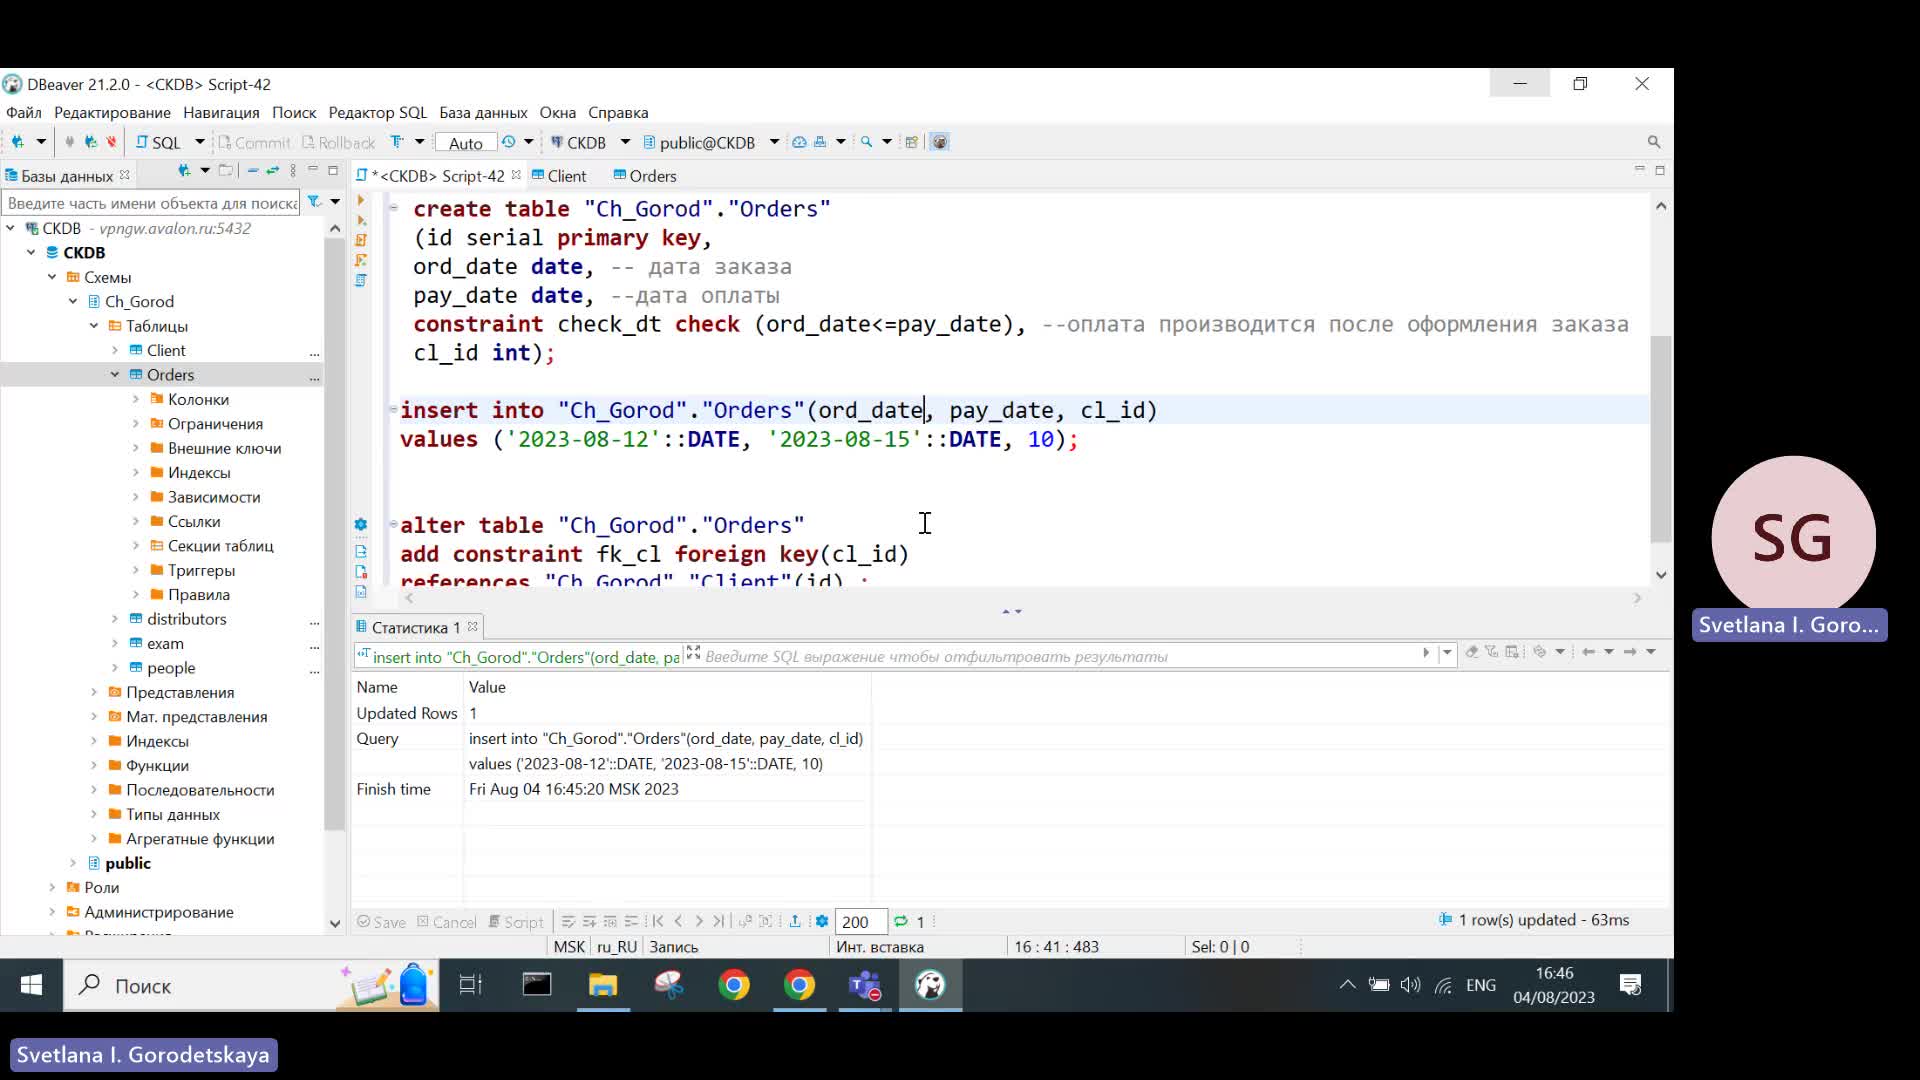The width and height of the screenshot is (1920, 1080).
Task: Select the Ограничения tree item
Action: click(215, 424)
